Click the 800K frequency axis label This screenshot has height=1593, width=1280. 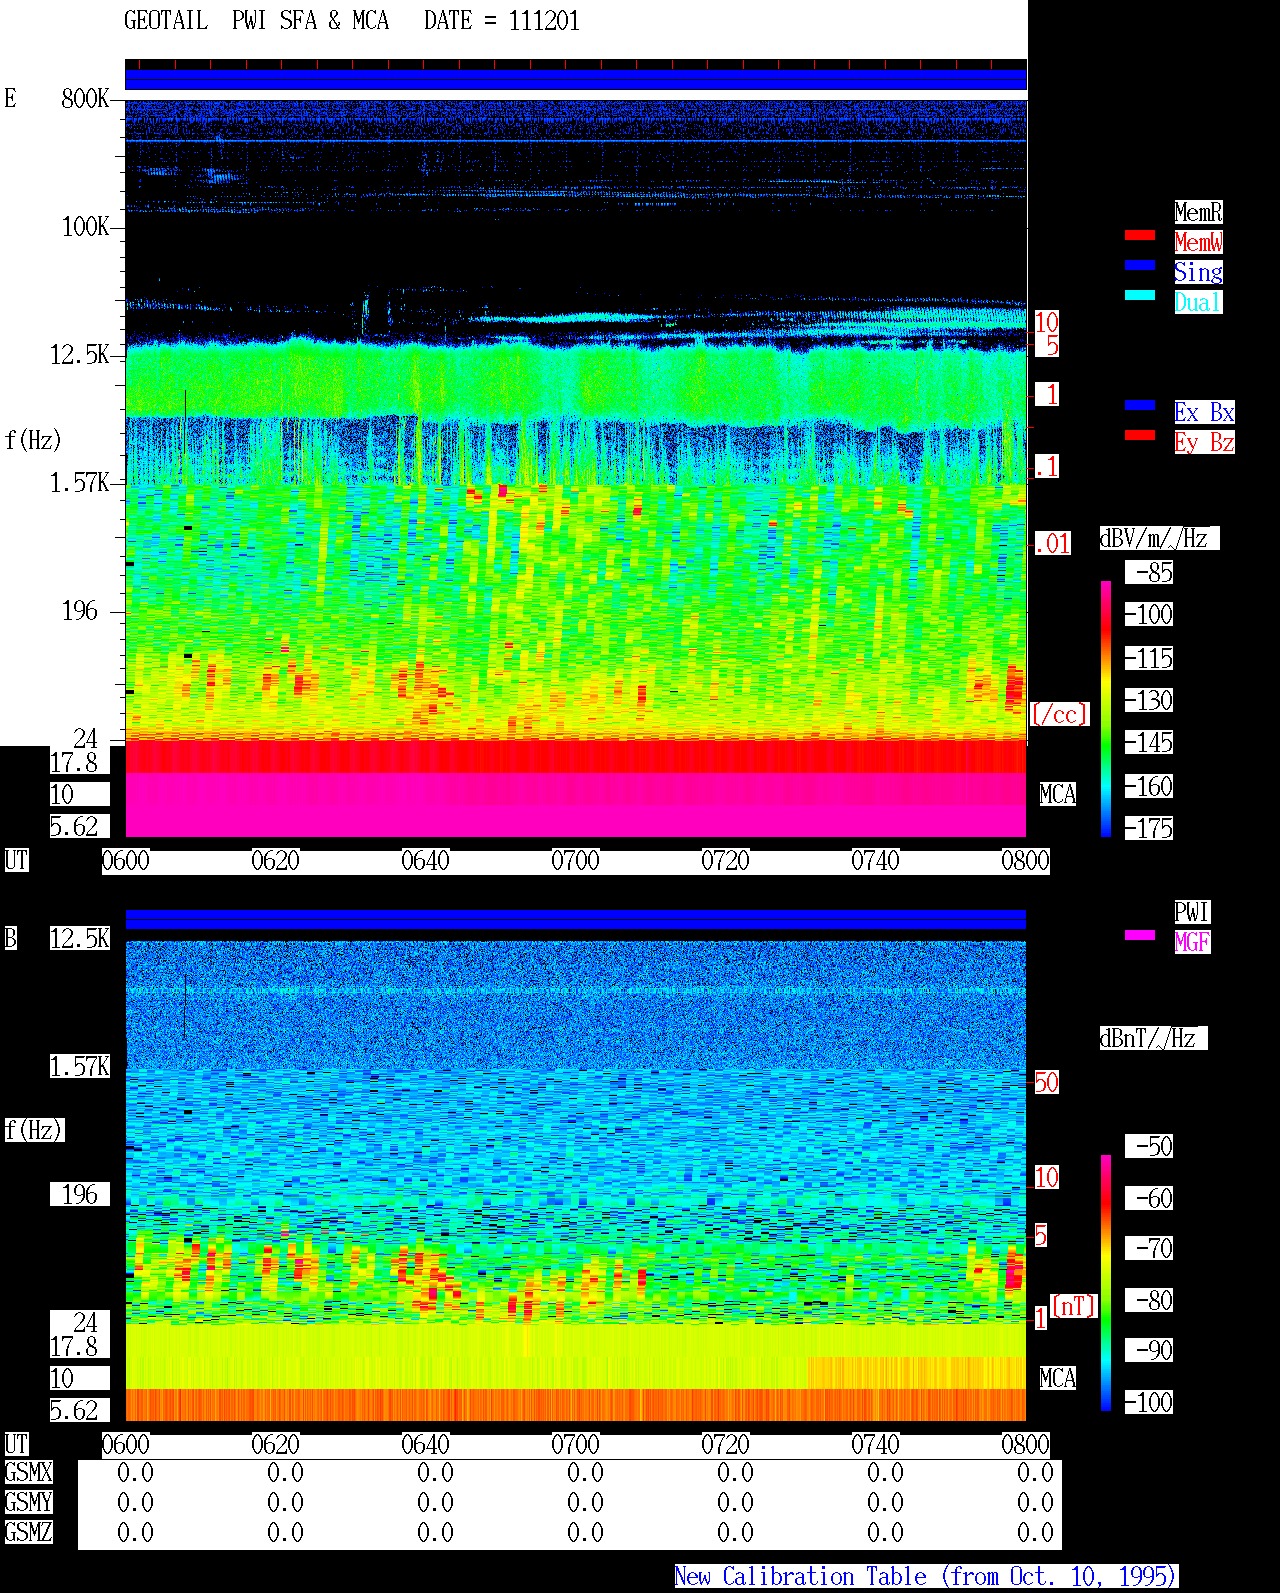coord(85,99)
